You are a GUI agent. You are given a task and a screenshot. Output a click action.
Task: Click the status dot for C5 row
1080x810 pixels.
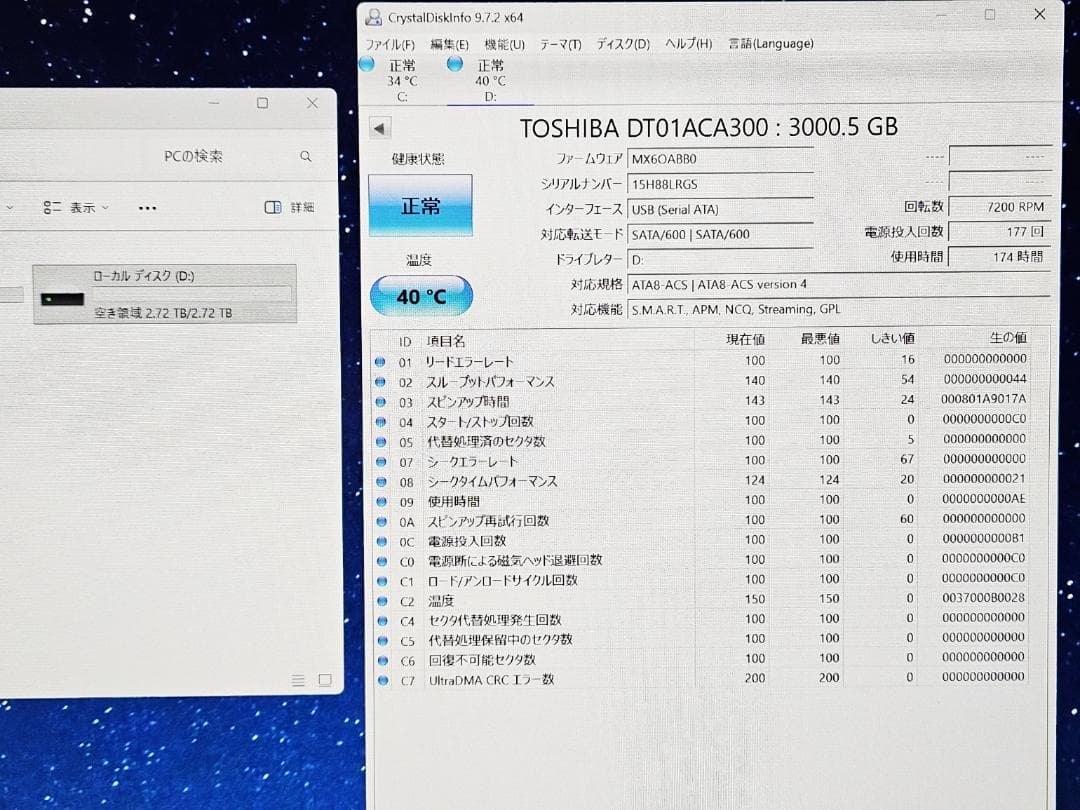click(382, 641)
